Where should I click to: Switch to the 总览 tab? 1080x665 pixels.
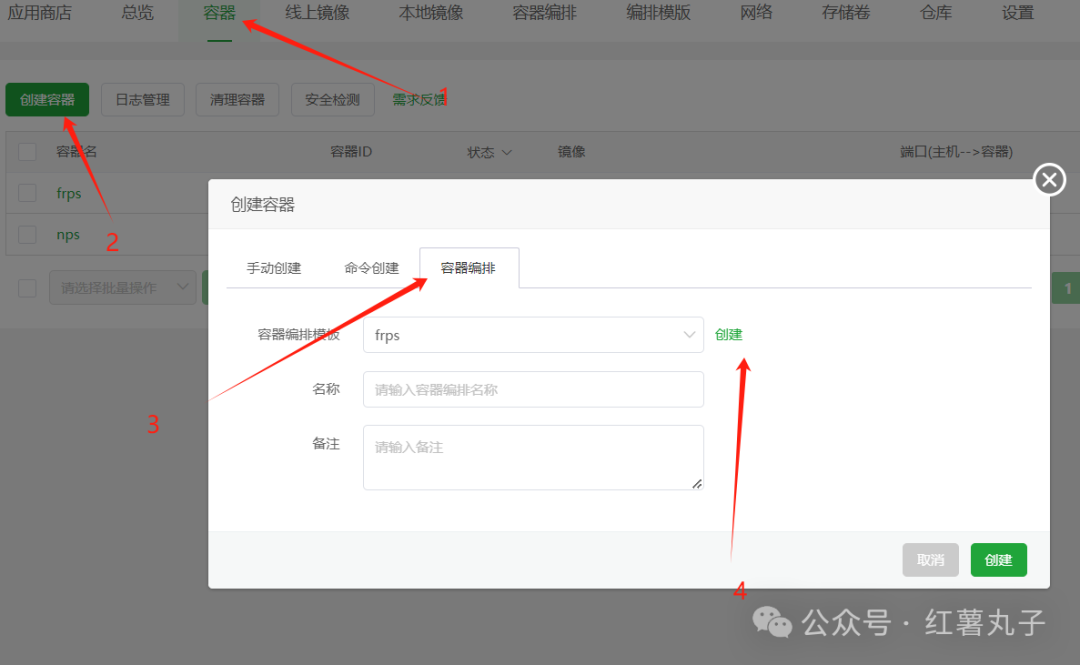click(x=137, y=13)
